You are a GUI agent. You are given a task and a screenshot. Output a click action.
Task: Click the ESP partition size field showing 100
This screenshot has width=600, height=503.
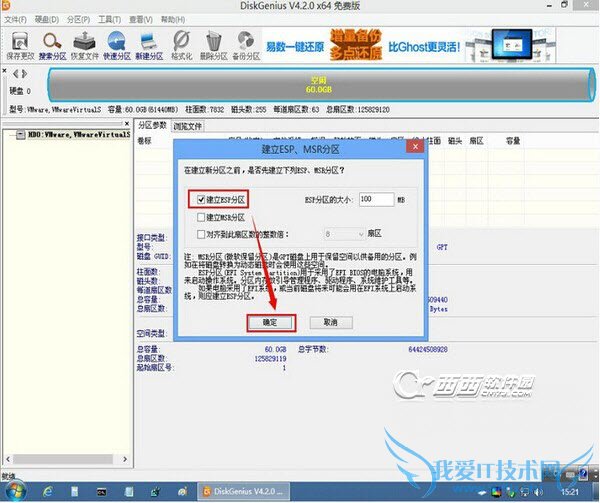click(x=376, y=199)
